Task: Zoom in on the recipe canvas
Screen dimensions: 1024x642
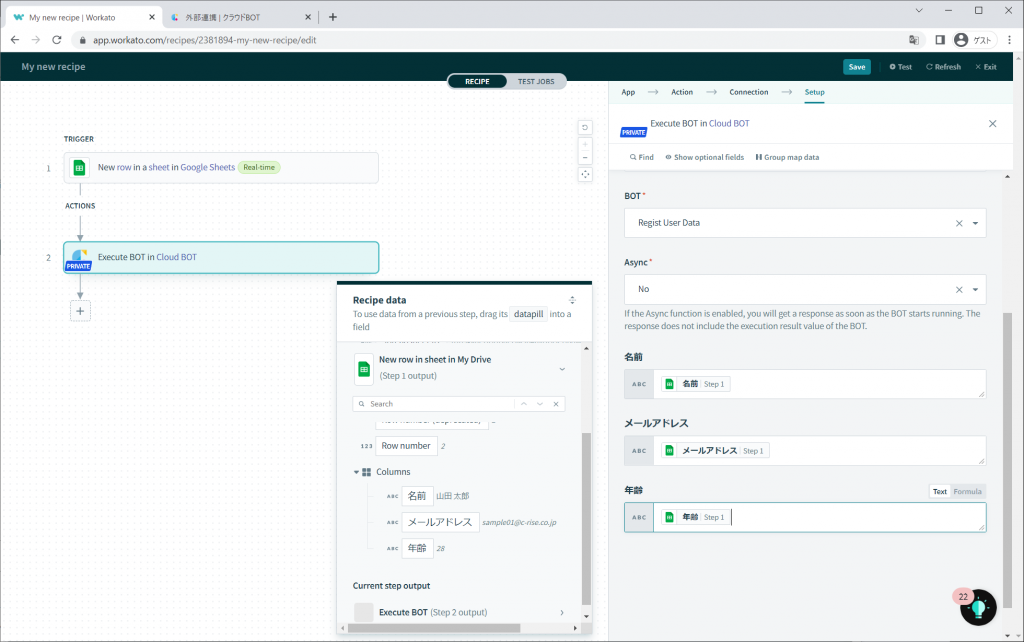Action: pyautogui.click(x=585, y=144)
